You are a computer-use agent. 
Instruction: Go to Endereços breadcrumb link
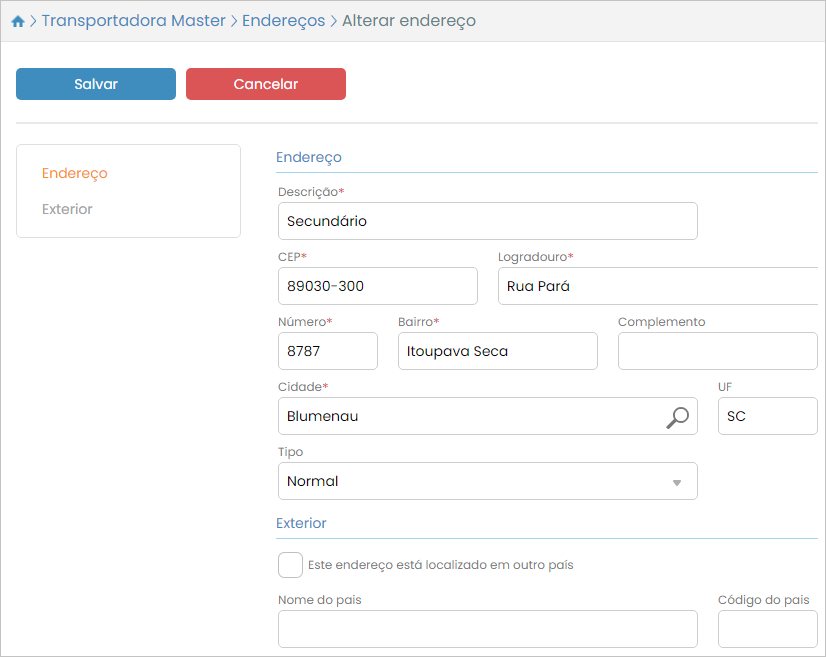[283, 21]
